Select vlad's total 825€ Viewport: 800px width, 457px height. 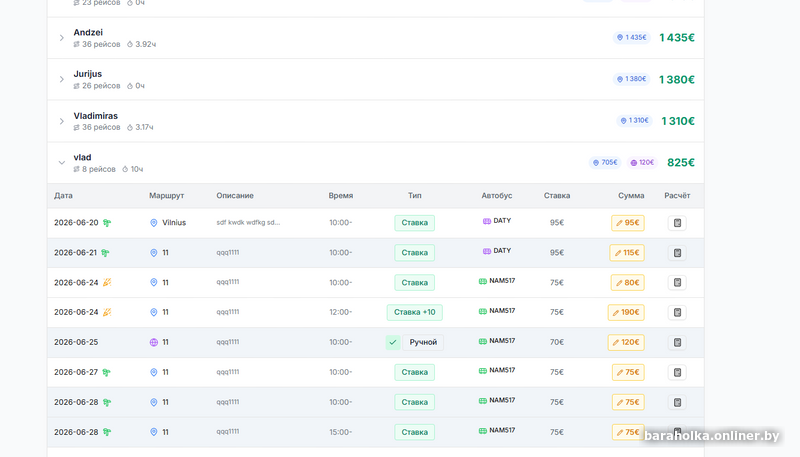point(681,163)
